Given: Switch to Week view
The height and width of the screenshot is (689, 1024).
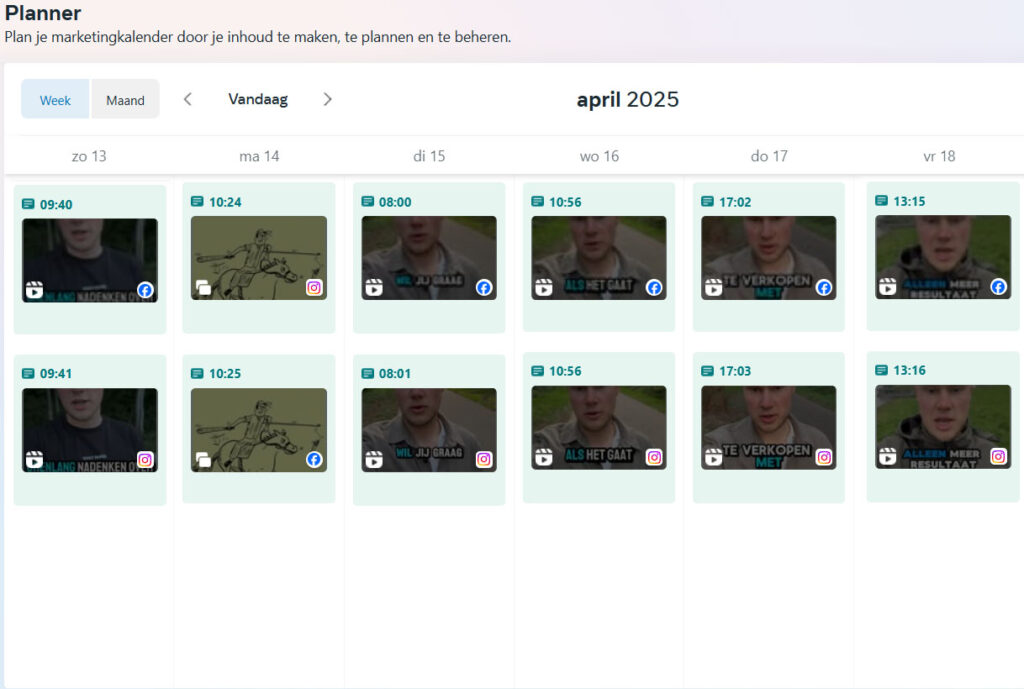Looking at the screenshot, I should point(55,100).
